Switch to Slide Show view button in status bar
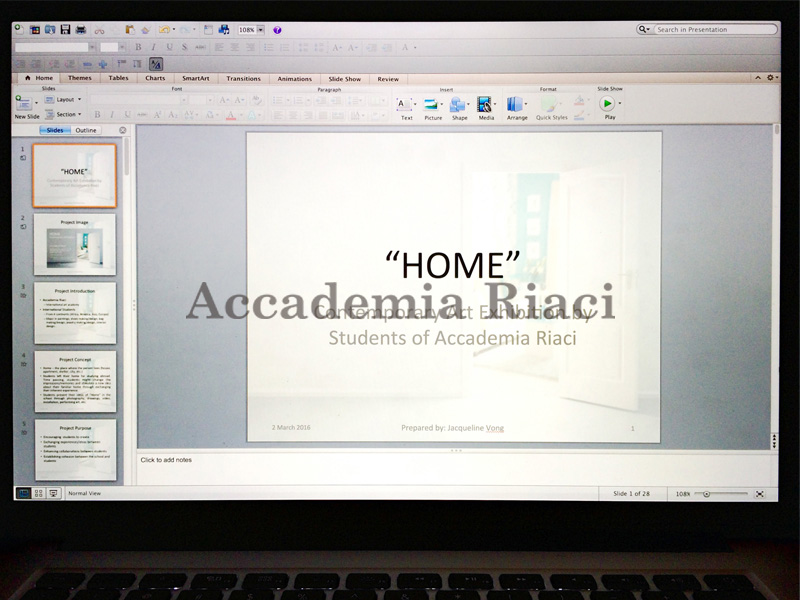800x600 pixels. [53, 493]
